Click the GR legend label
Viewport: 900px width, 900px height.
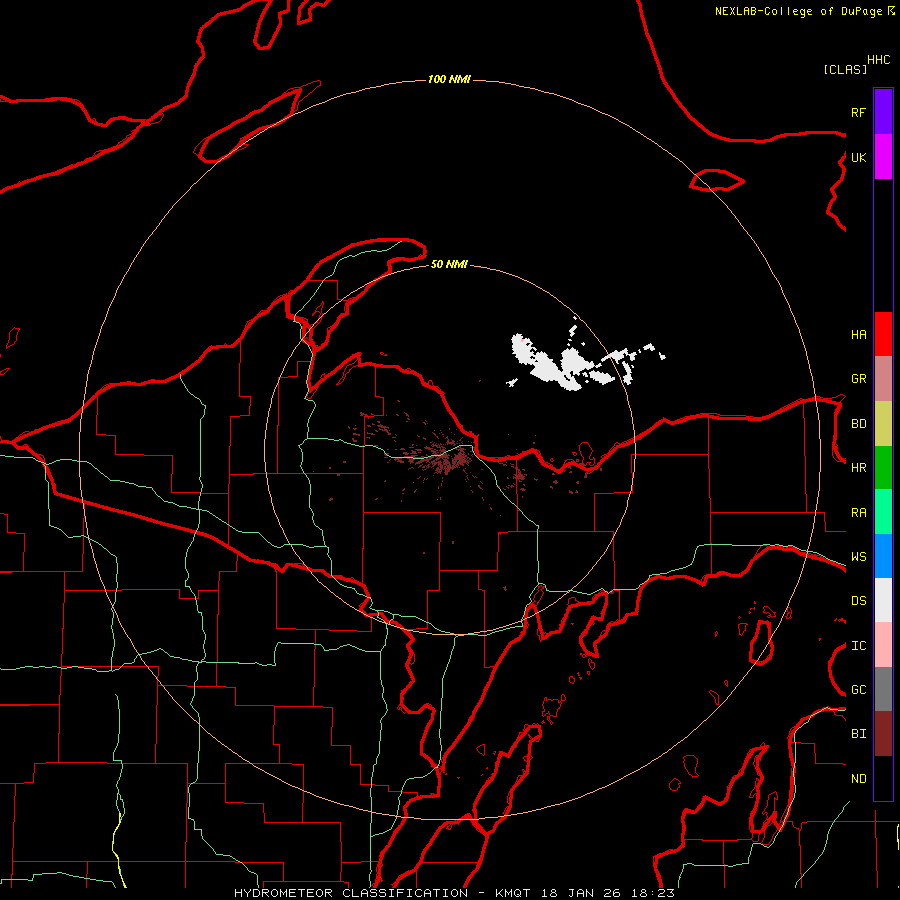pyautogui.click(x=859, y=379)
